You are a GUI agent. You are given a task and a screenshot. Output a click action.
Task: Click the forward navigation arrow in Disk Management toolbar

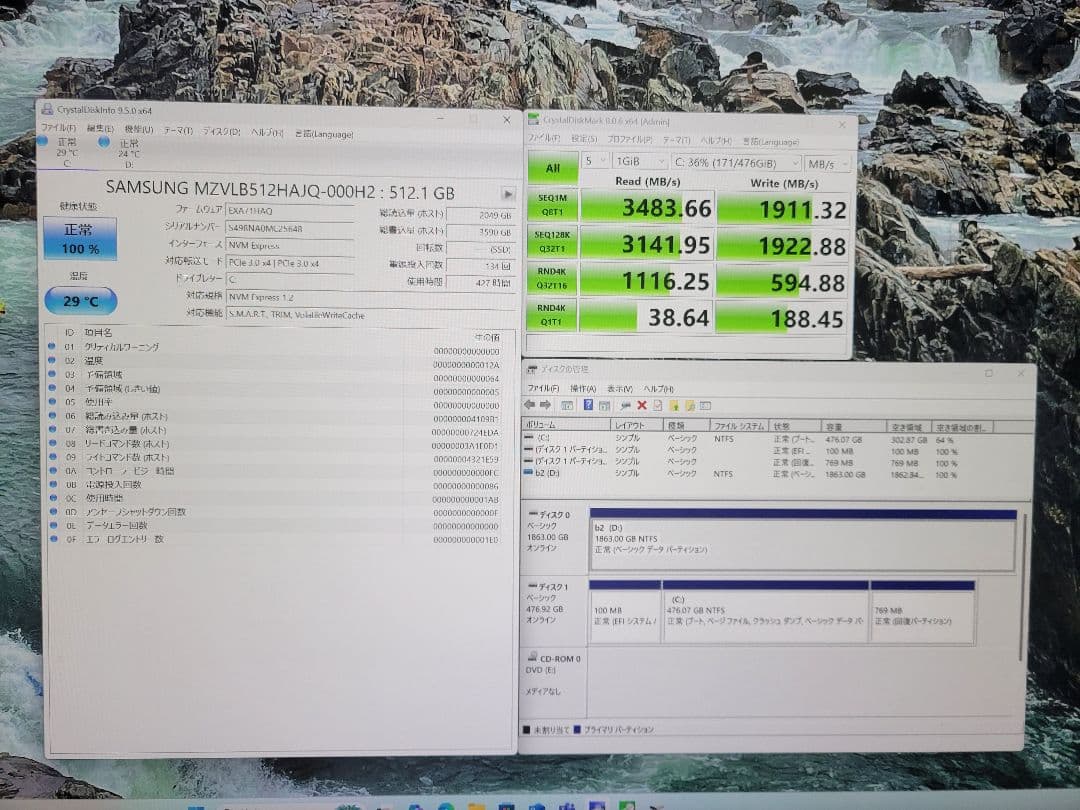[x=546, y=404]
